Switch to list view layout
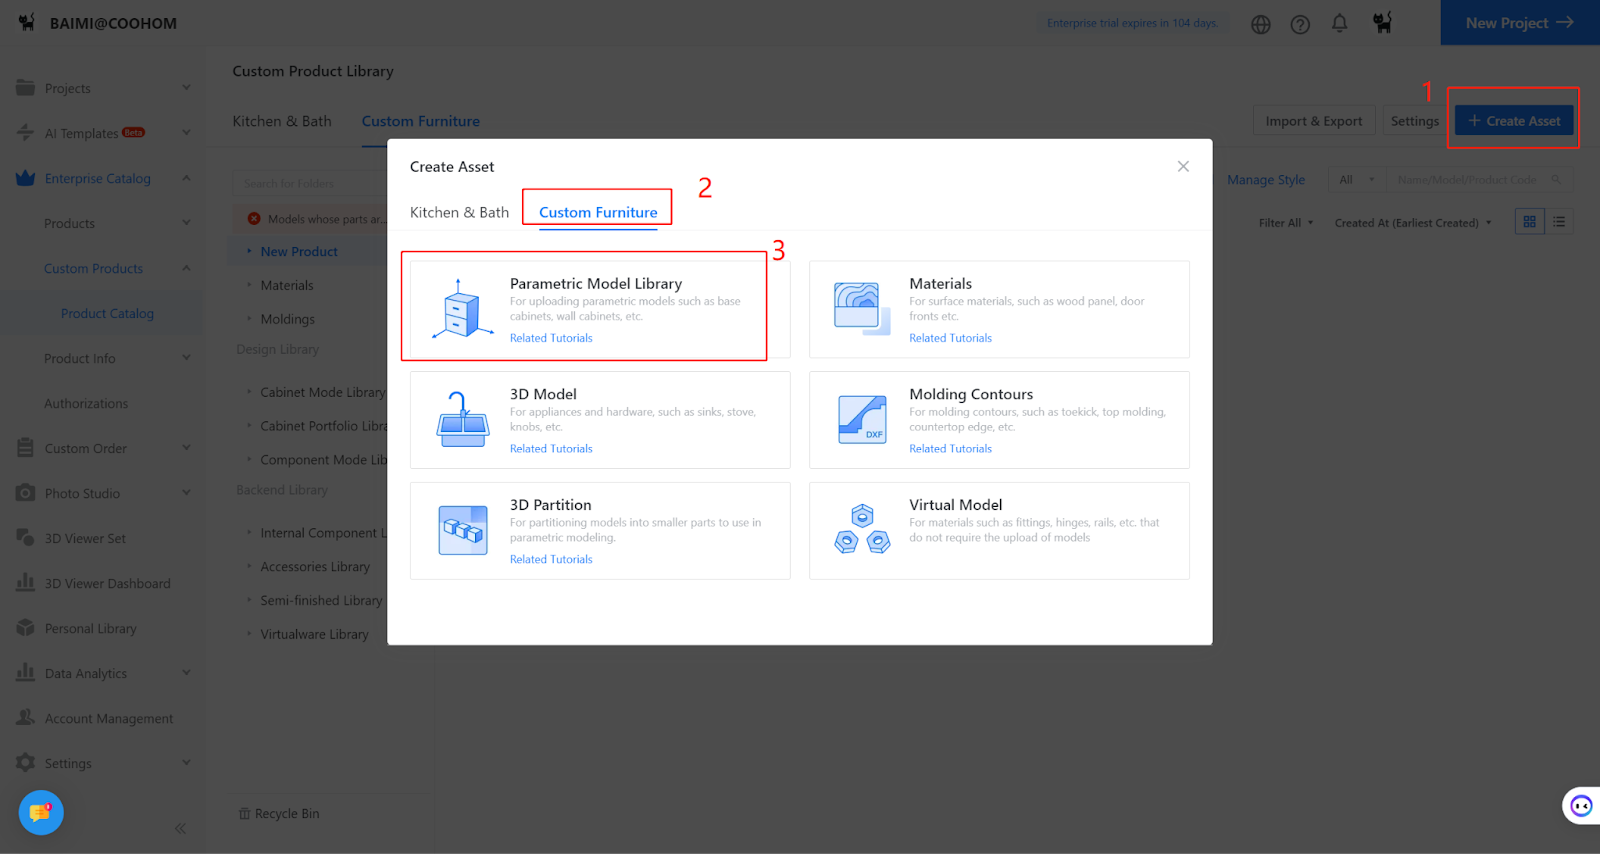This screenshot has width=1600, height=854. [1559, 222]
